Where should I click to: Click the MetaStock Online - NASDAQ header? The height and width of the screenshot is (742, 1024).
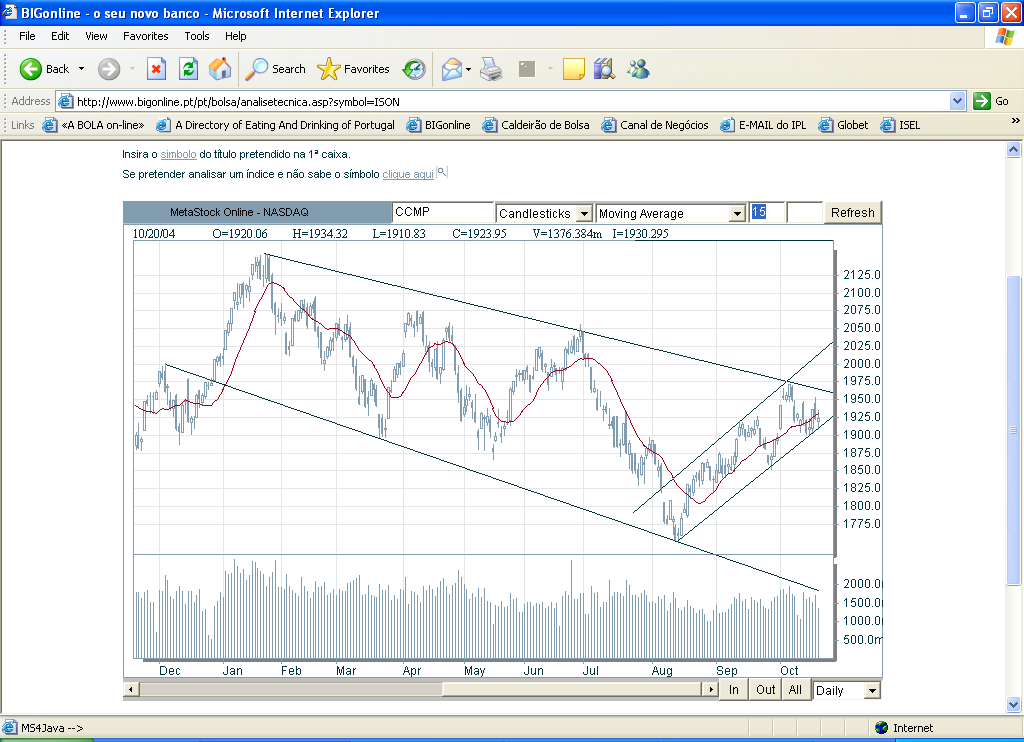pyautogui.click(x=257, y=212)
